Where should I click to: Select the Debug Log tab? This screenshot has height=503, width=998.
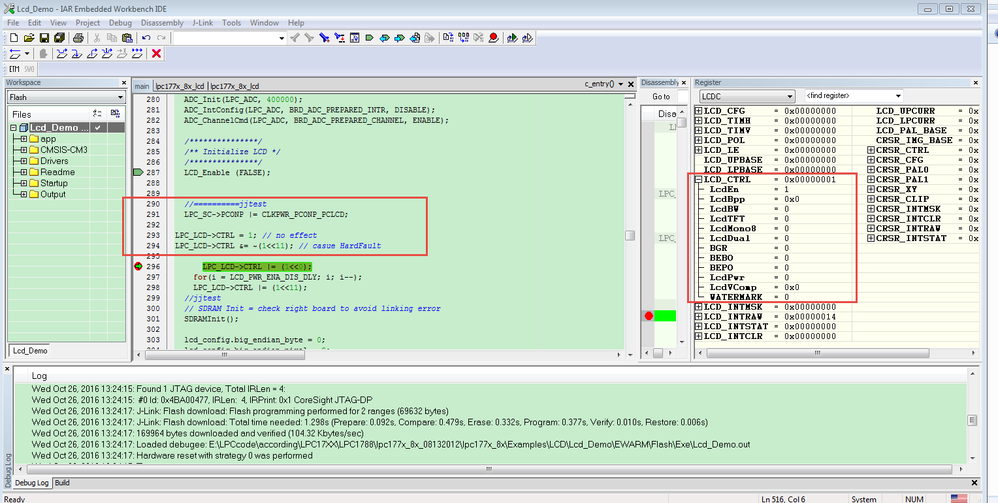(x=32, y=483)
